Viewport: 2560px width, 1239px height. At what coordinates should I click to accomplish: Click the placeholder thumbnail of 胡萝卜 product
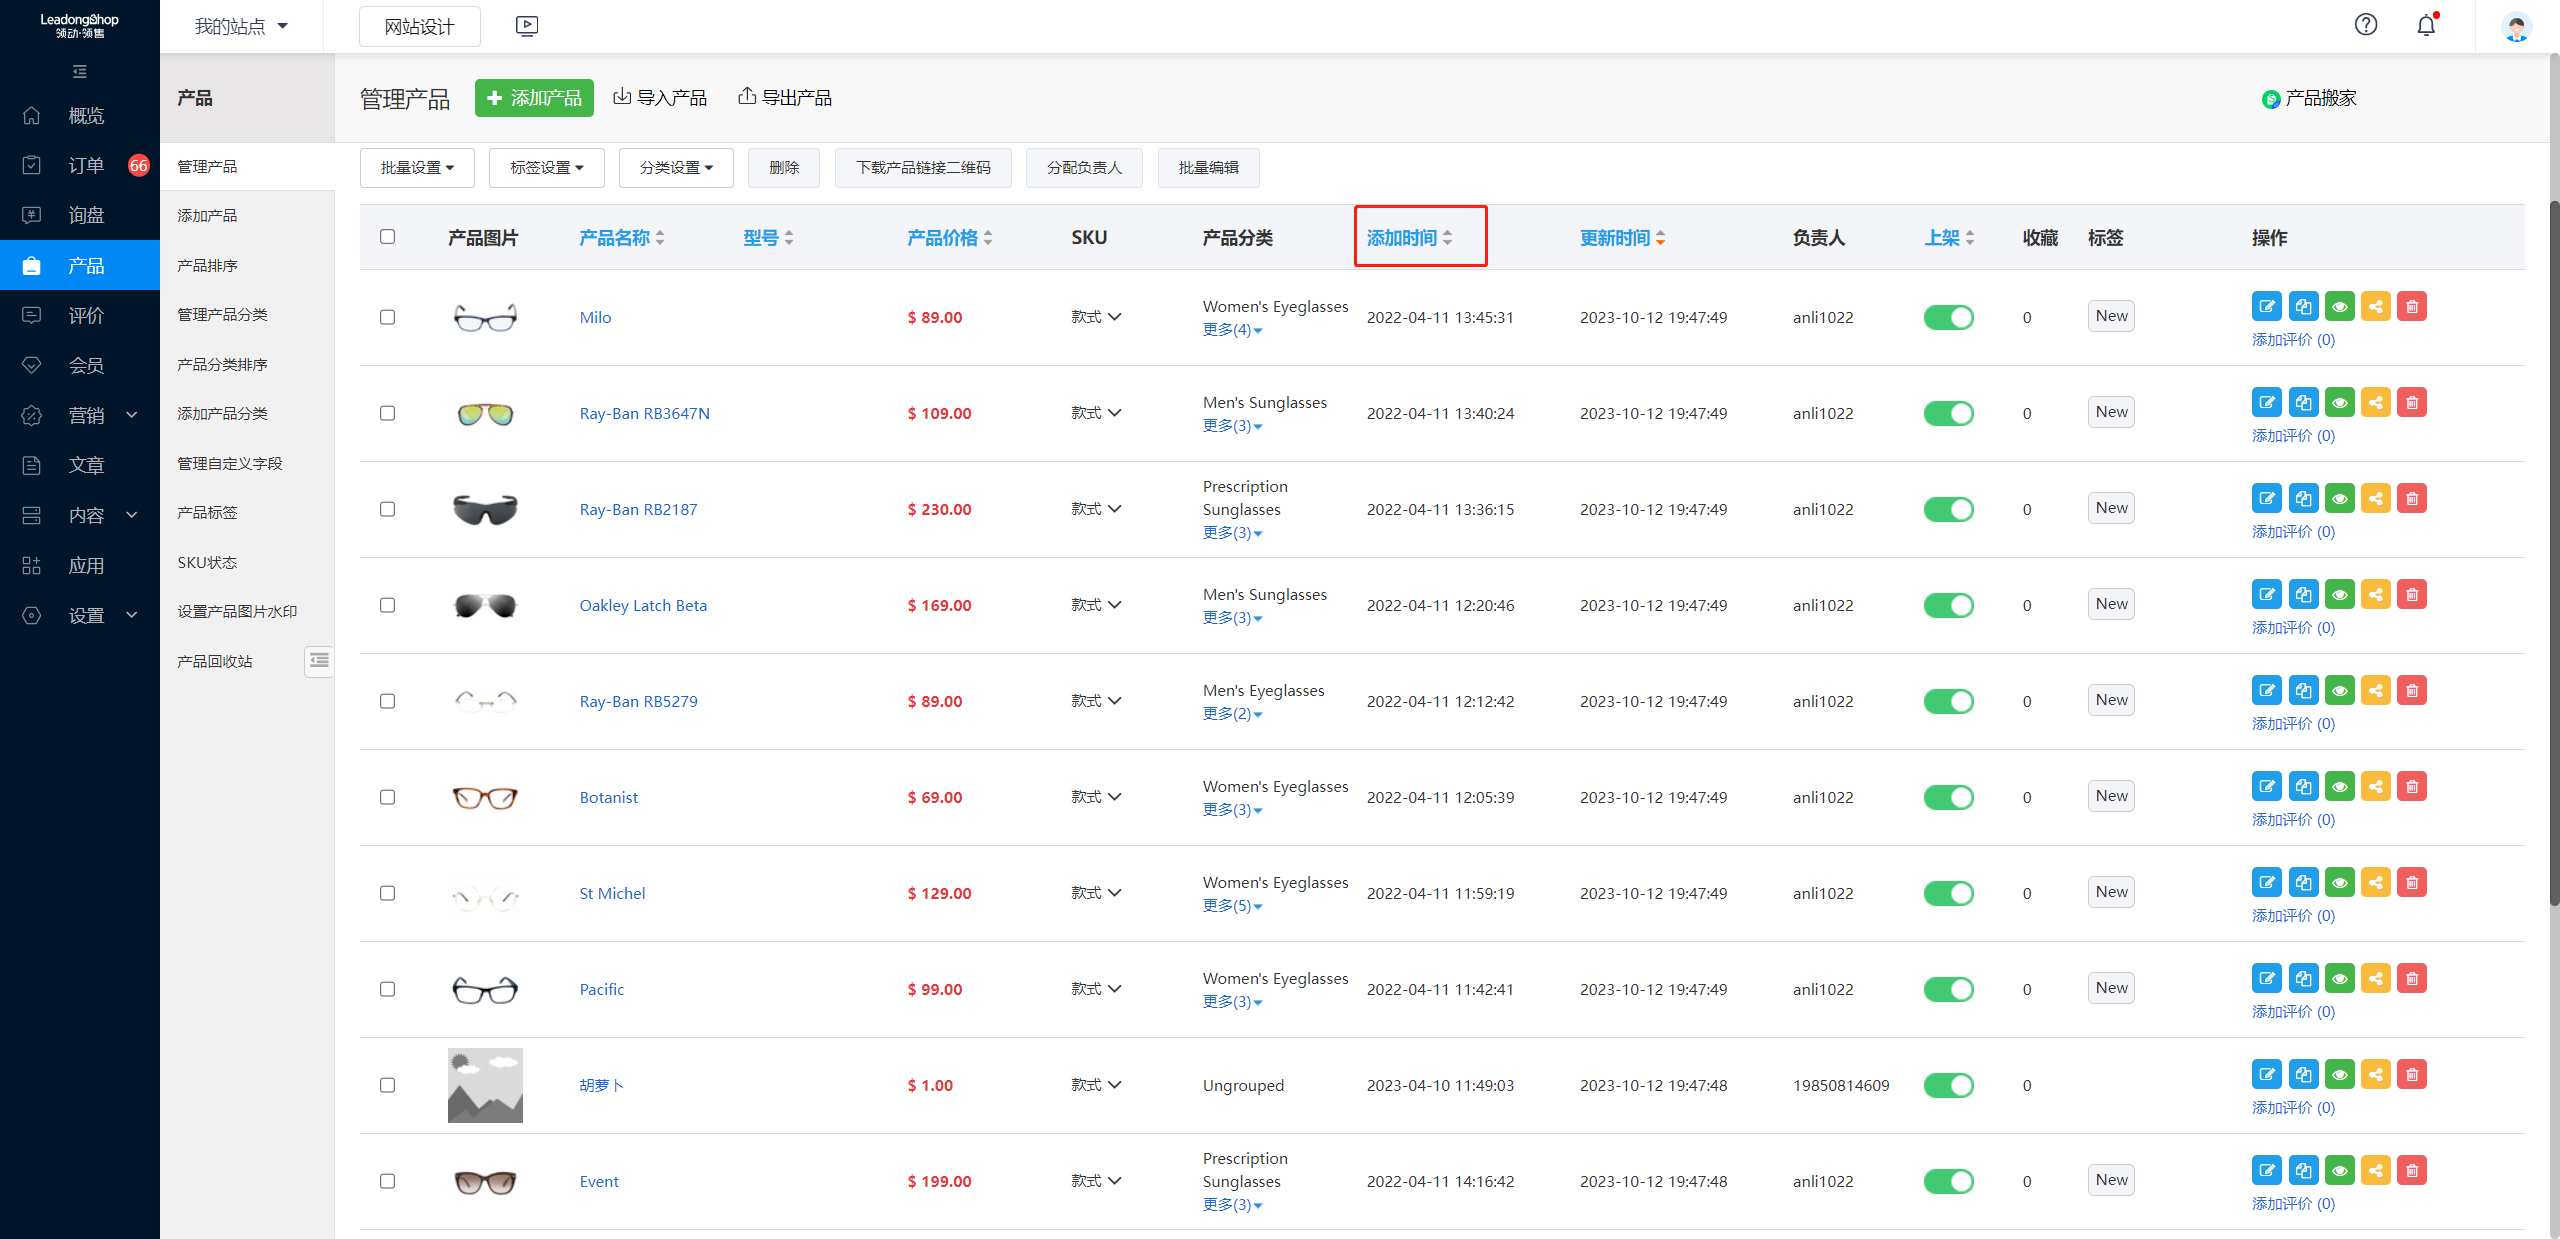click(x=485, y=1085)
